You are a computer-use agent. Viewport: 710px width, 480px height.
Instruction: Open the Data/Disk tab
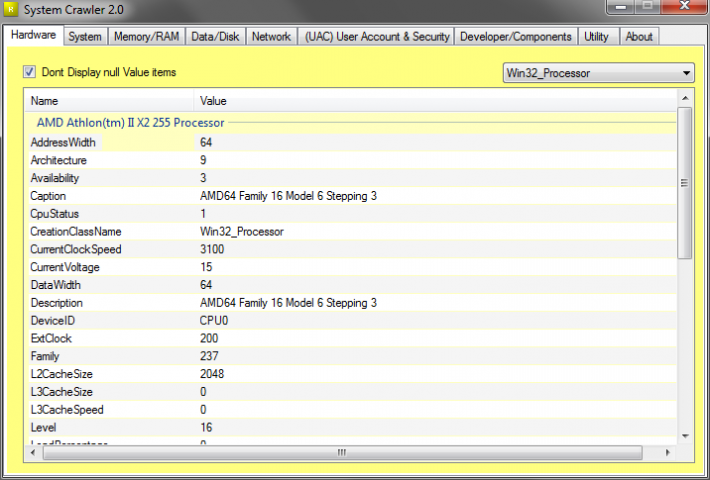[215, 37]
